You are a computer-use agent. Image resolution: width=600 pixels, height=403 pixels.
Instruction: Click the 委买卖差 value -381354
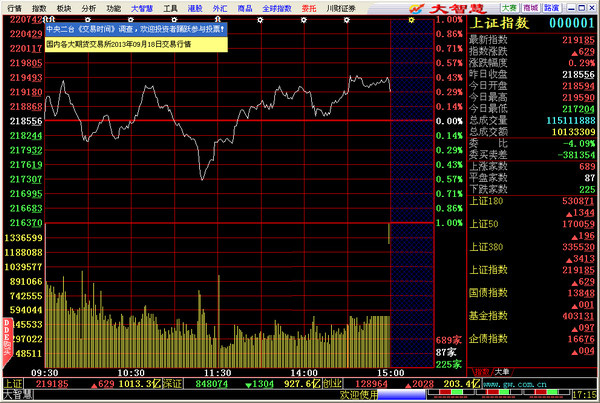[576, 155]
